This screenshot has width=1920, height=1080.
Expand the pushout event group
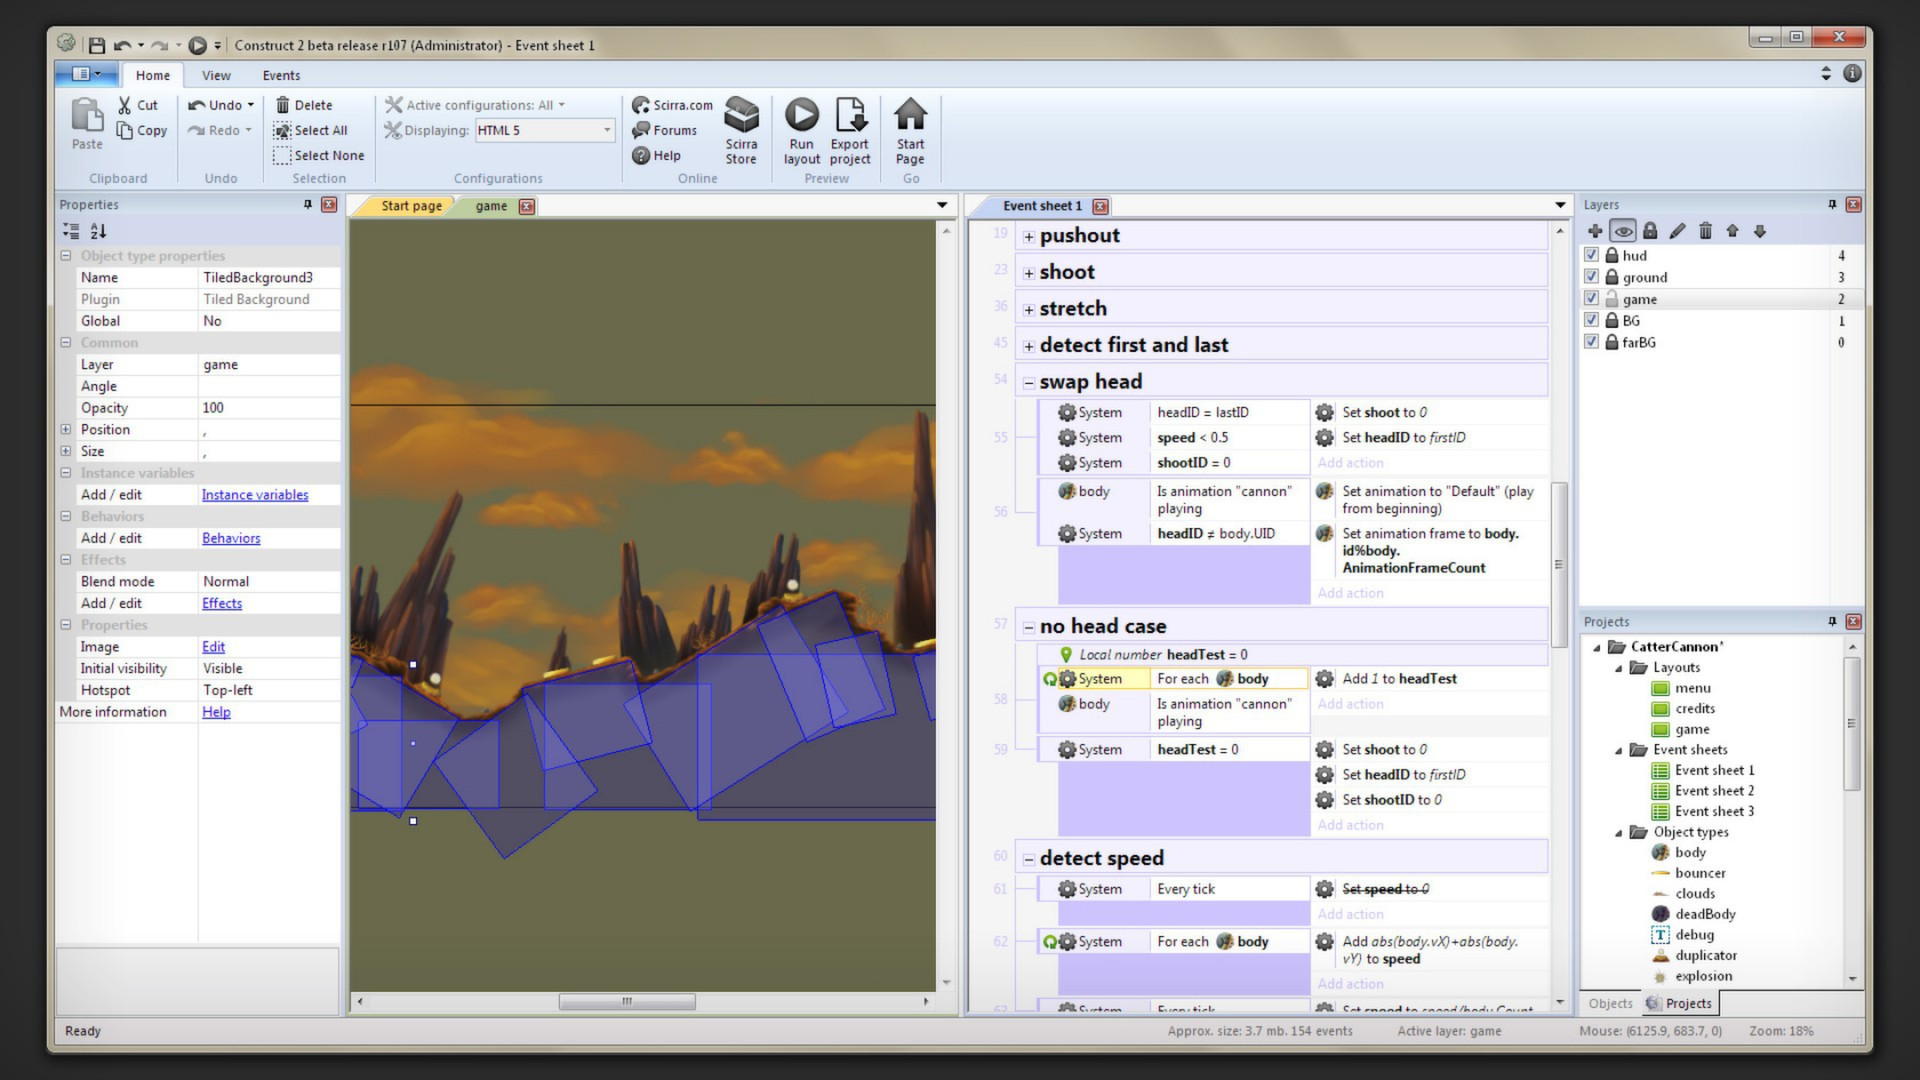point(1028,237)
